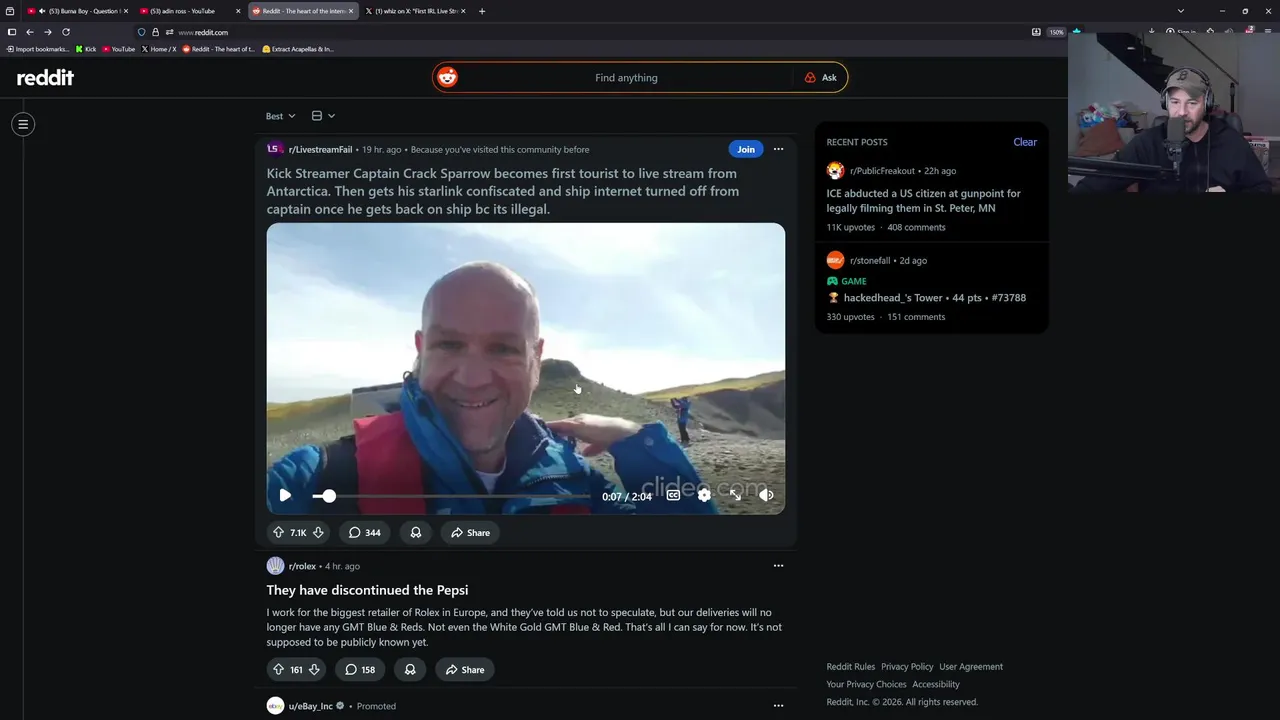1280x720 pixels.
Task: Open the Accessibility footer link
Action: [x=936, y=685]
